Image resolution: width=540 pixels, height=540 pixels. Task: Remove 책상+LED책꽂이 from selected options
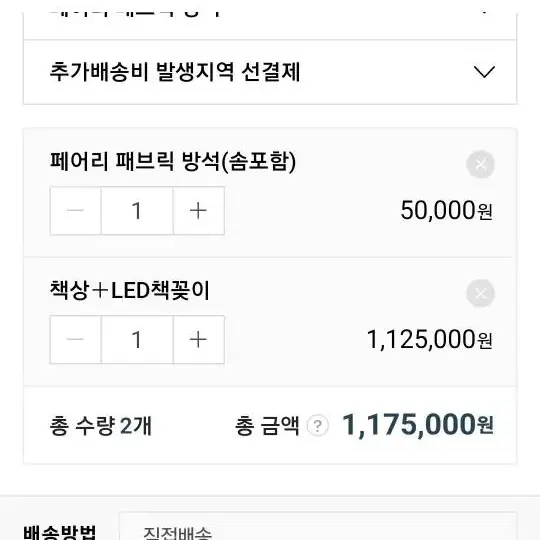(x=480, y=293)
